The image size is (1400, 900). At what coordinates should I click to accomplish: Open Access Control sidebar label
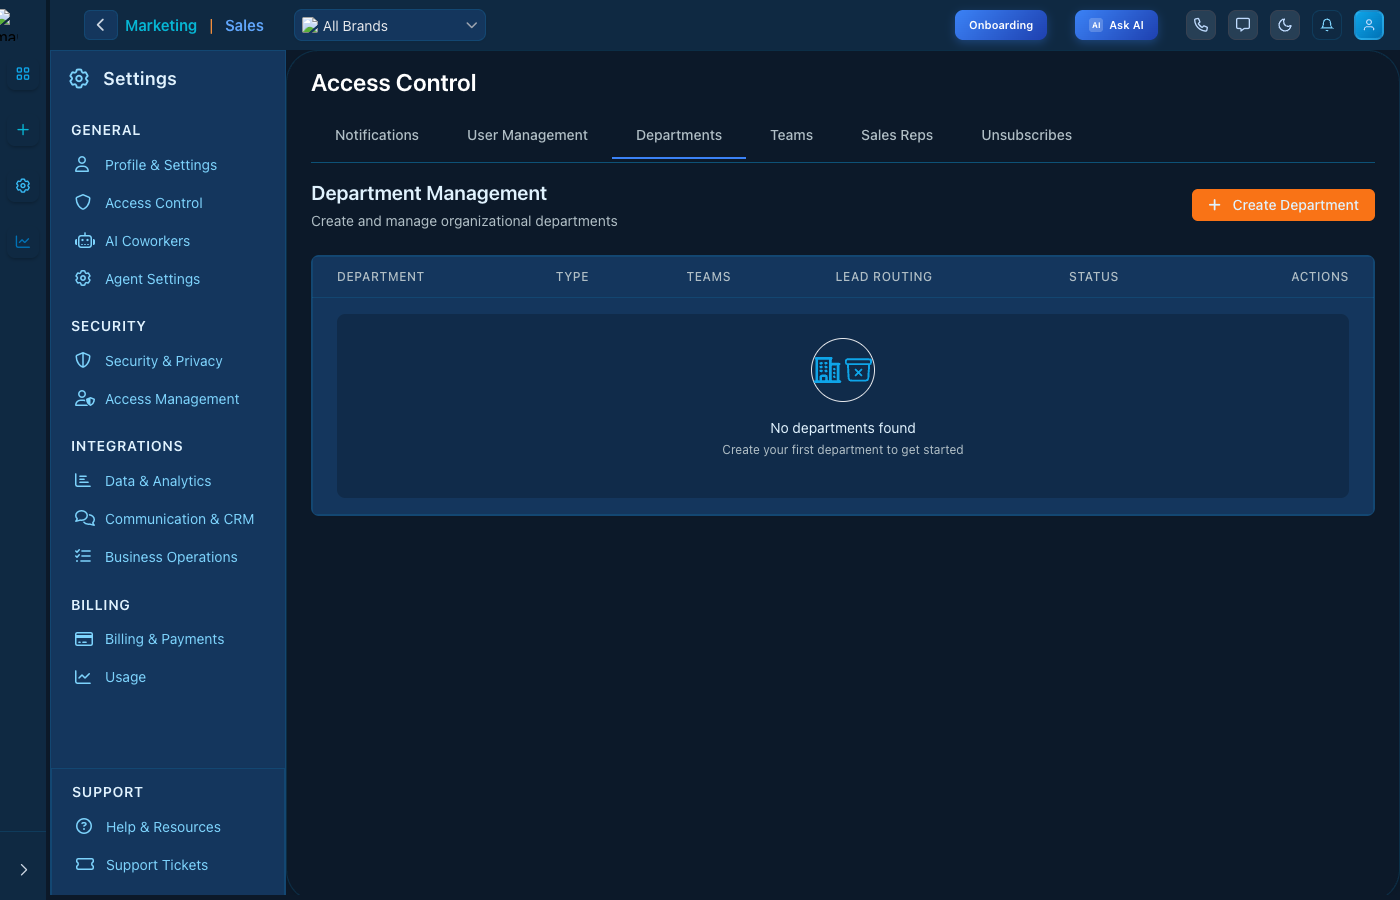click(x=154, y=203)
